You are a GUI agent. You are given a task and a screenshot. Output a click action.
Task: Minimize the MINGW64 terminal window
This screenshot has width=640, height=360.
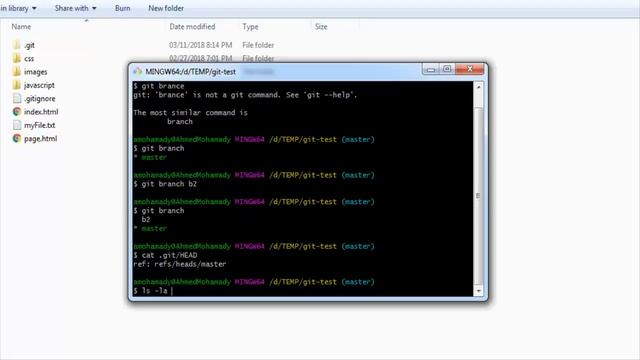[430, 69]
